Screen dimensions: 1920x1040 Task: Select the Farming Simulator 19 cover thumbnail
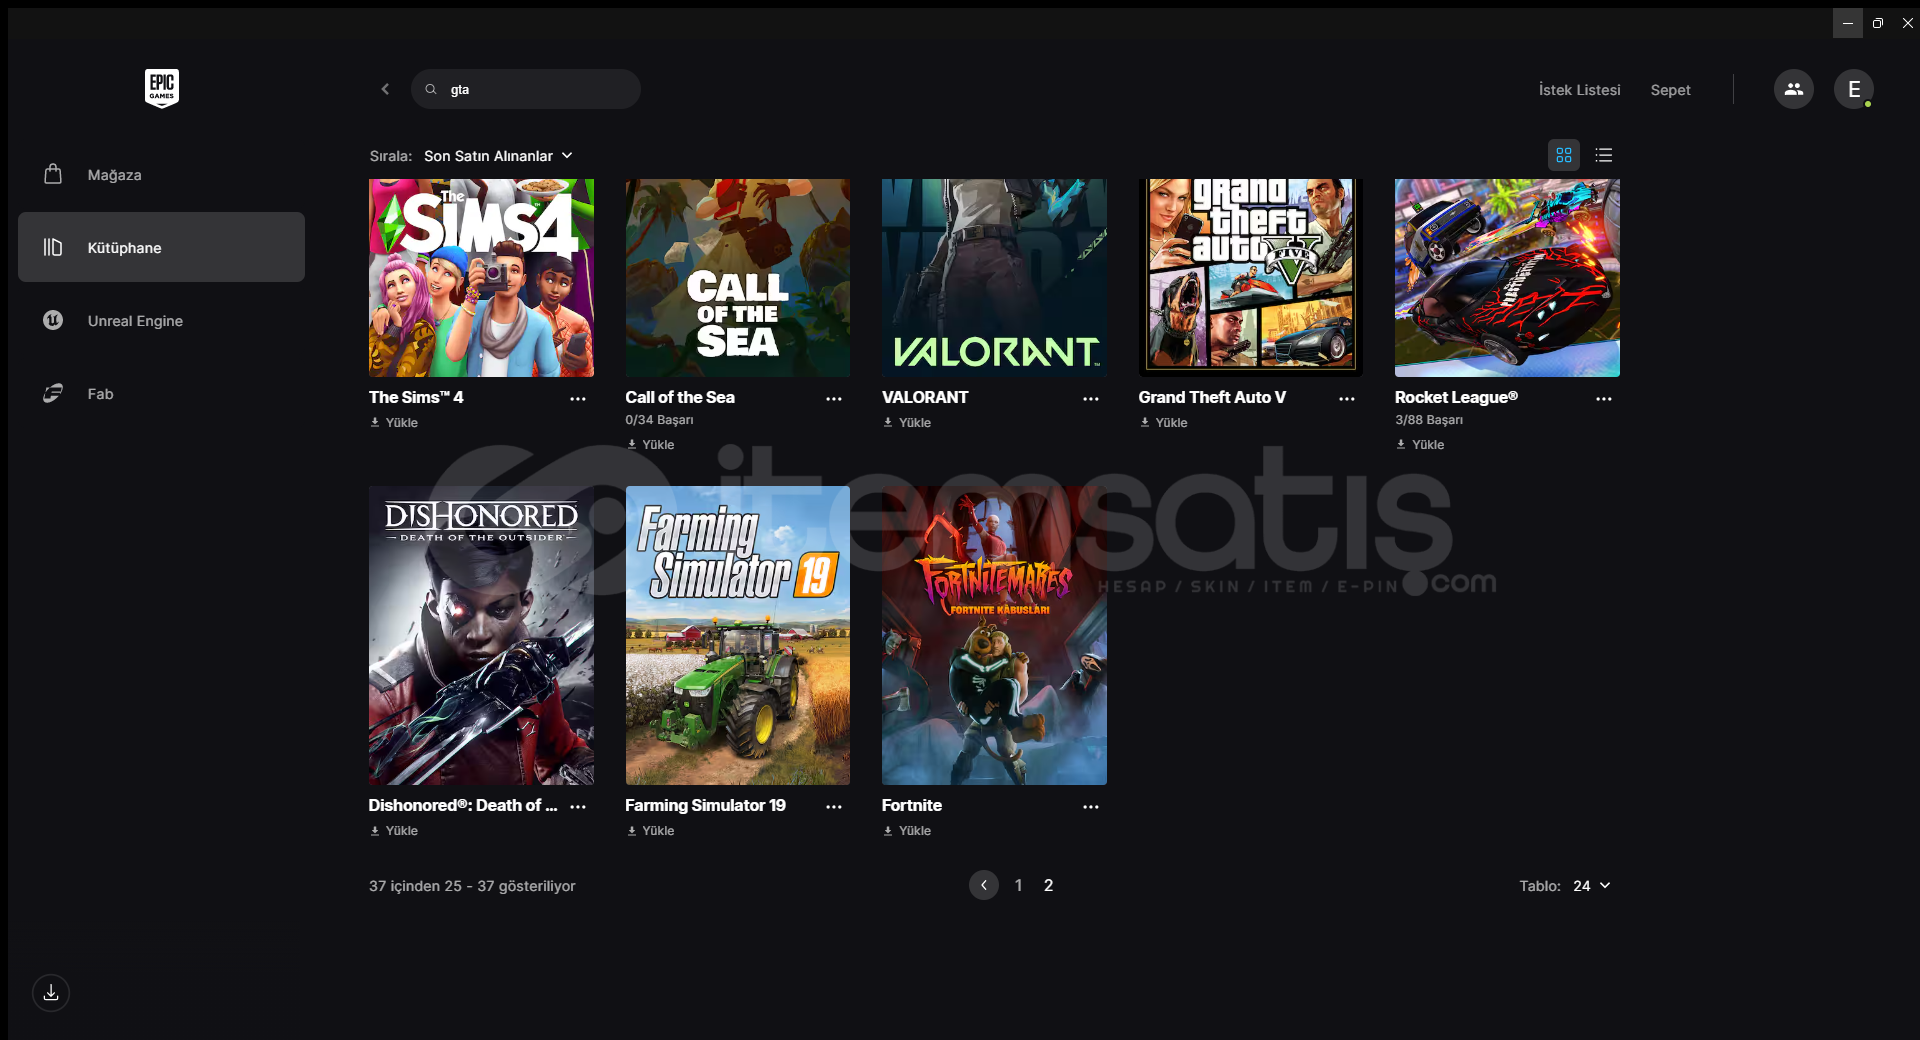tap(737, 635)
